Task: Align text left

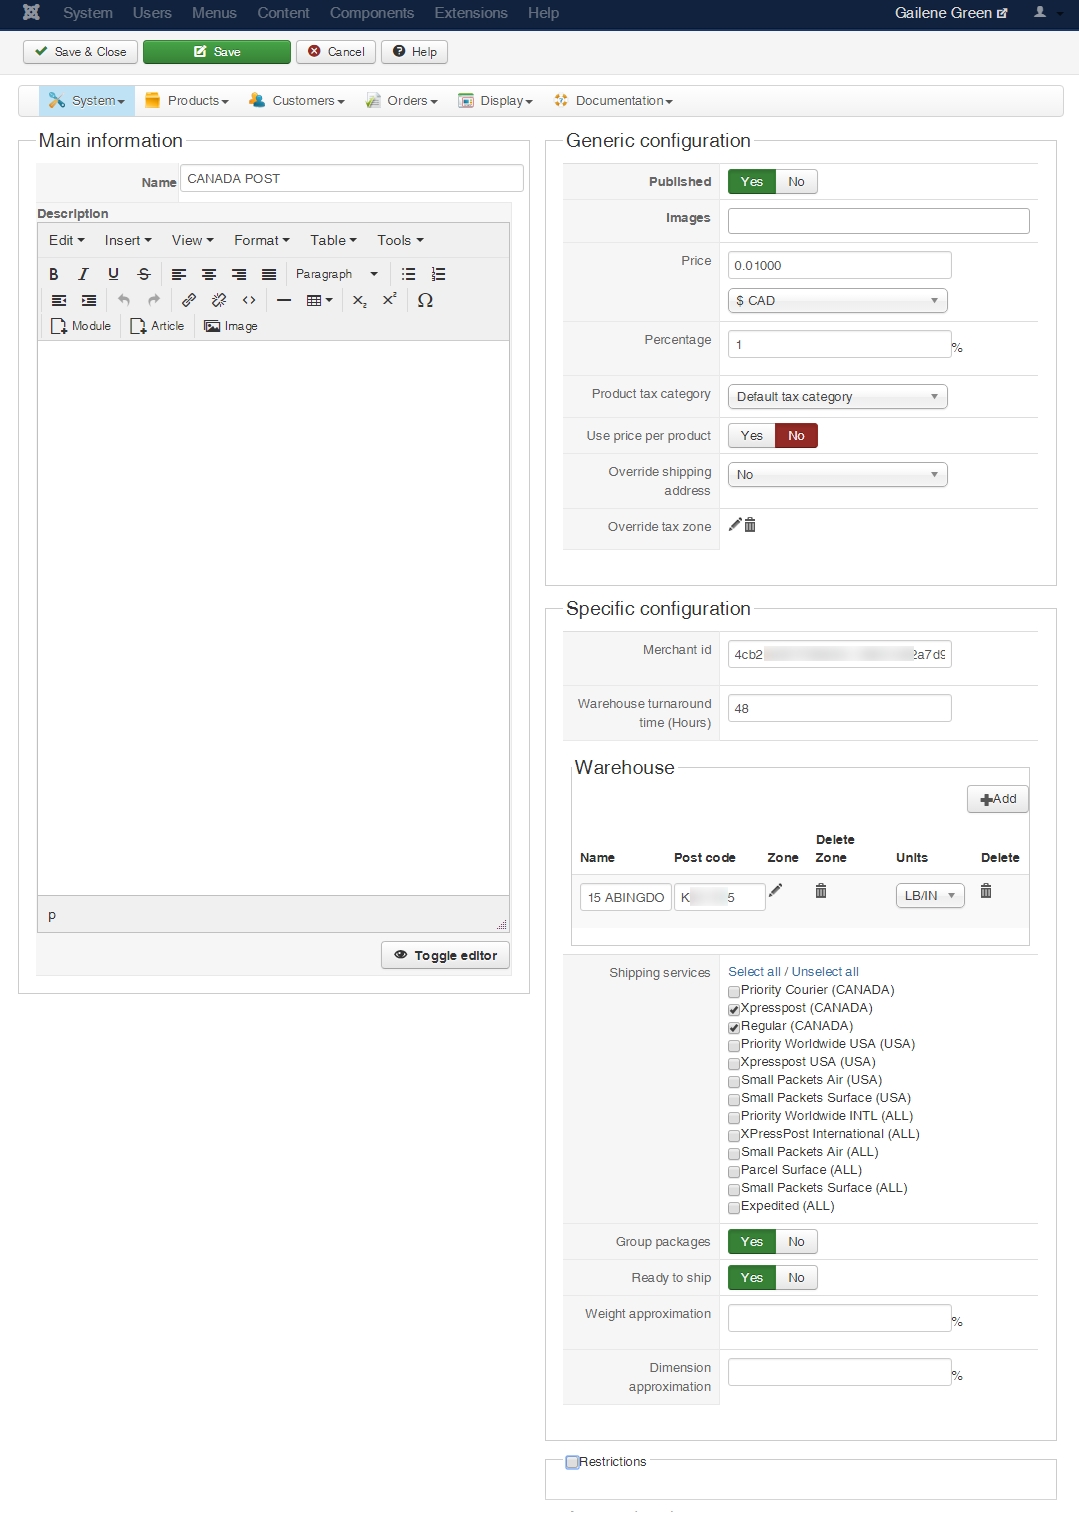Action: pos(179,274)
